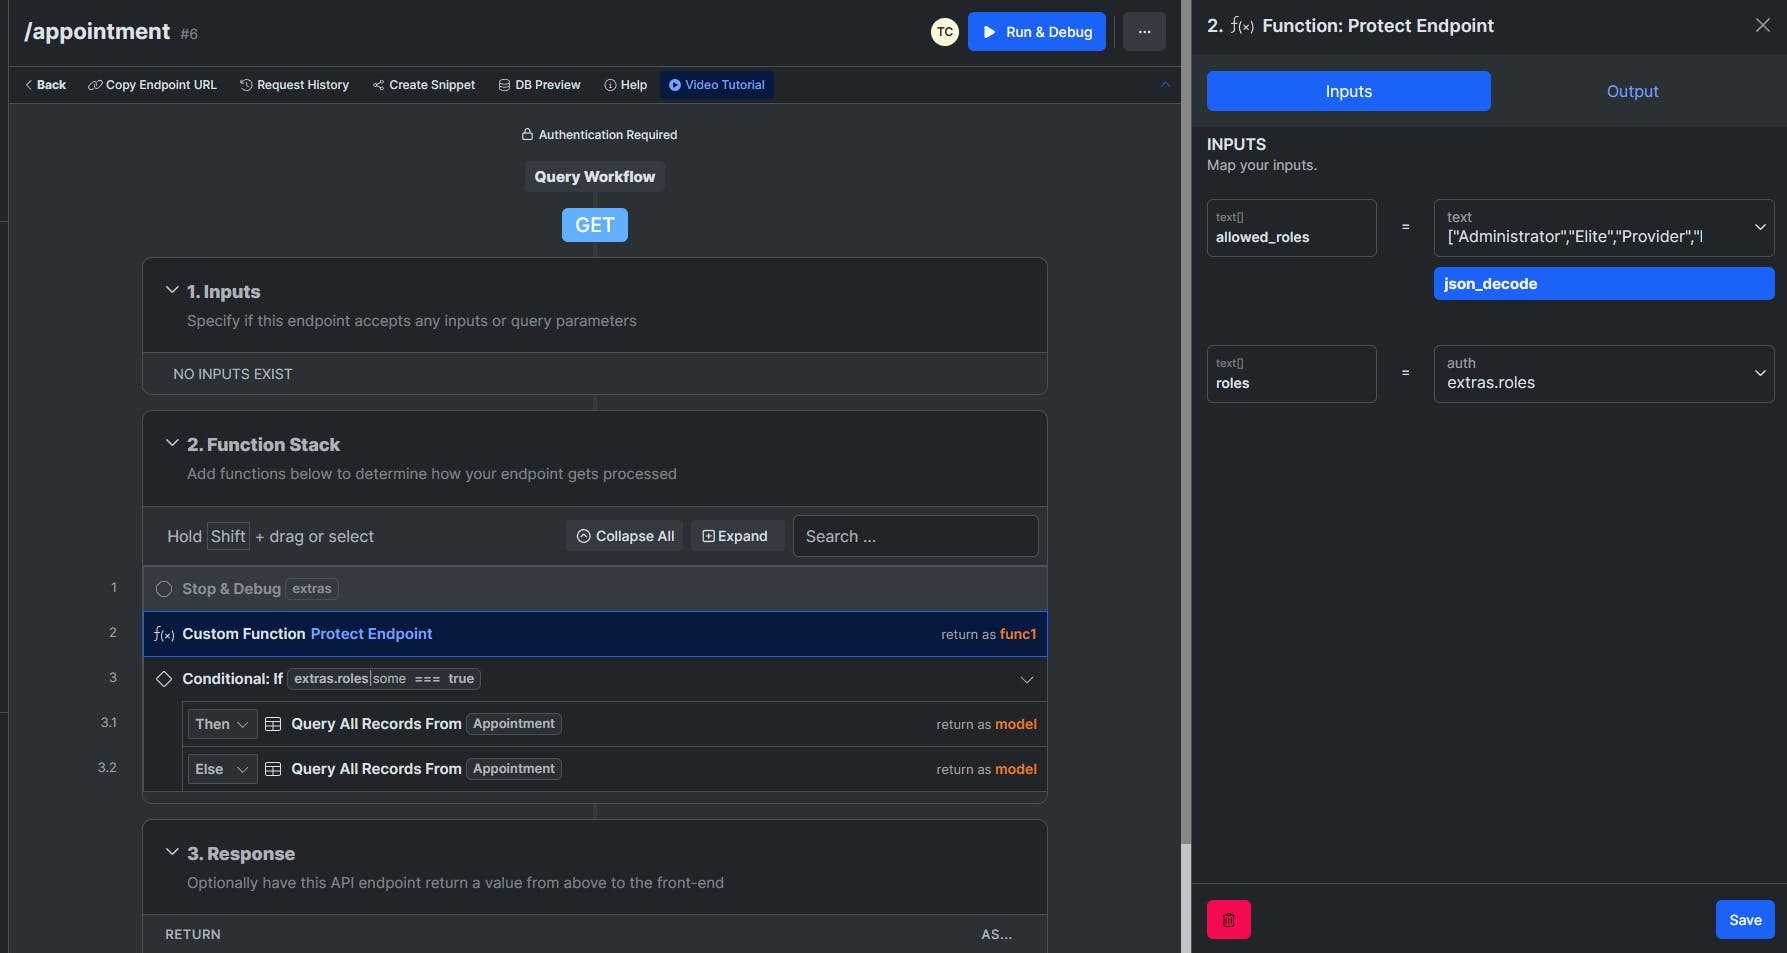The image size is (1787, 953).
Task: Select the Custom Function Protect Endpoint row
Action: [595, 634]
